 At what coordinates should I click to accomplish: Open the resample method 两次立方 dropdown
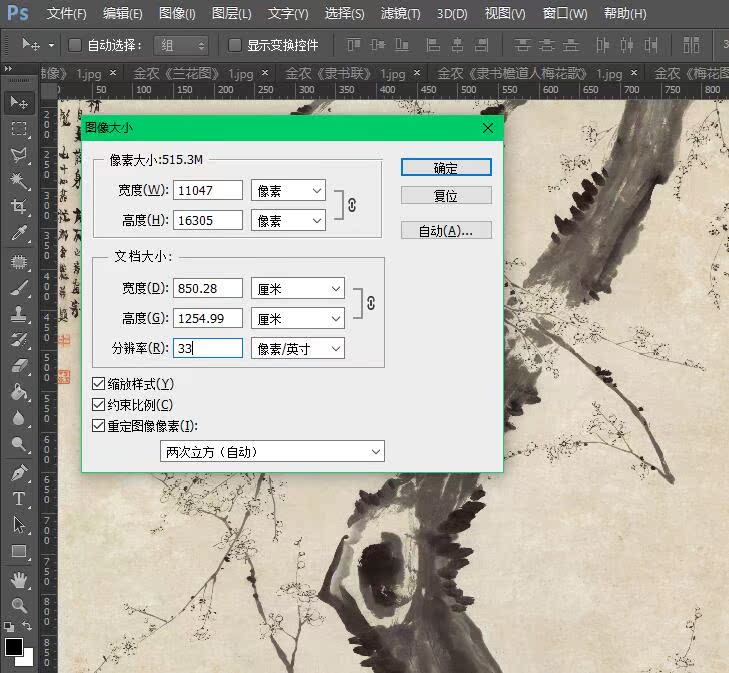coord(272,451)
